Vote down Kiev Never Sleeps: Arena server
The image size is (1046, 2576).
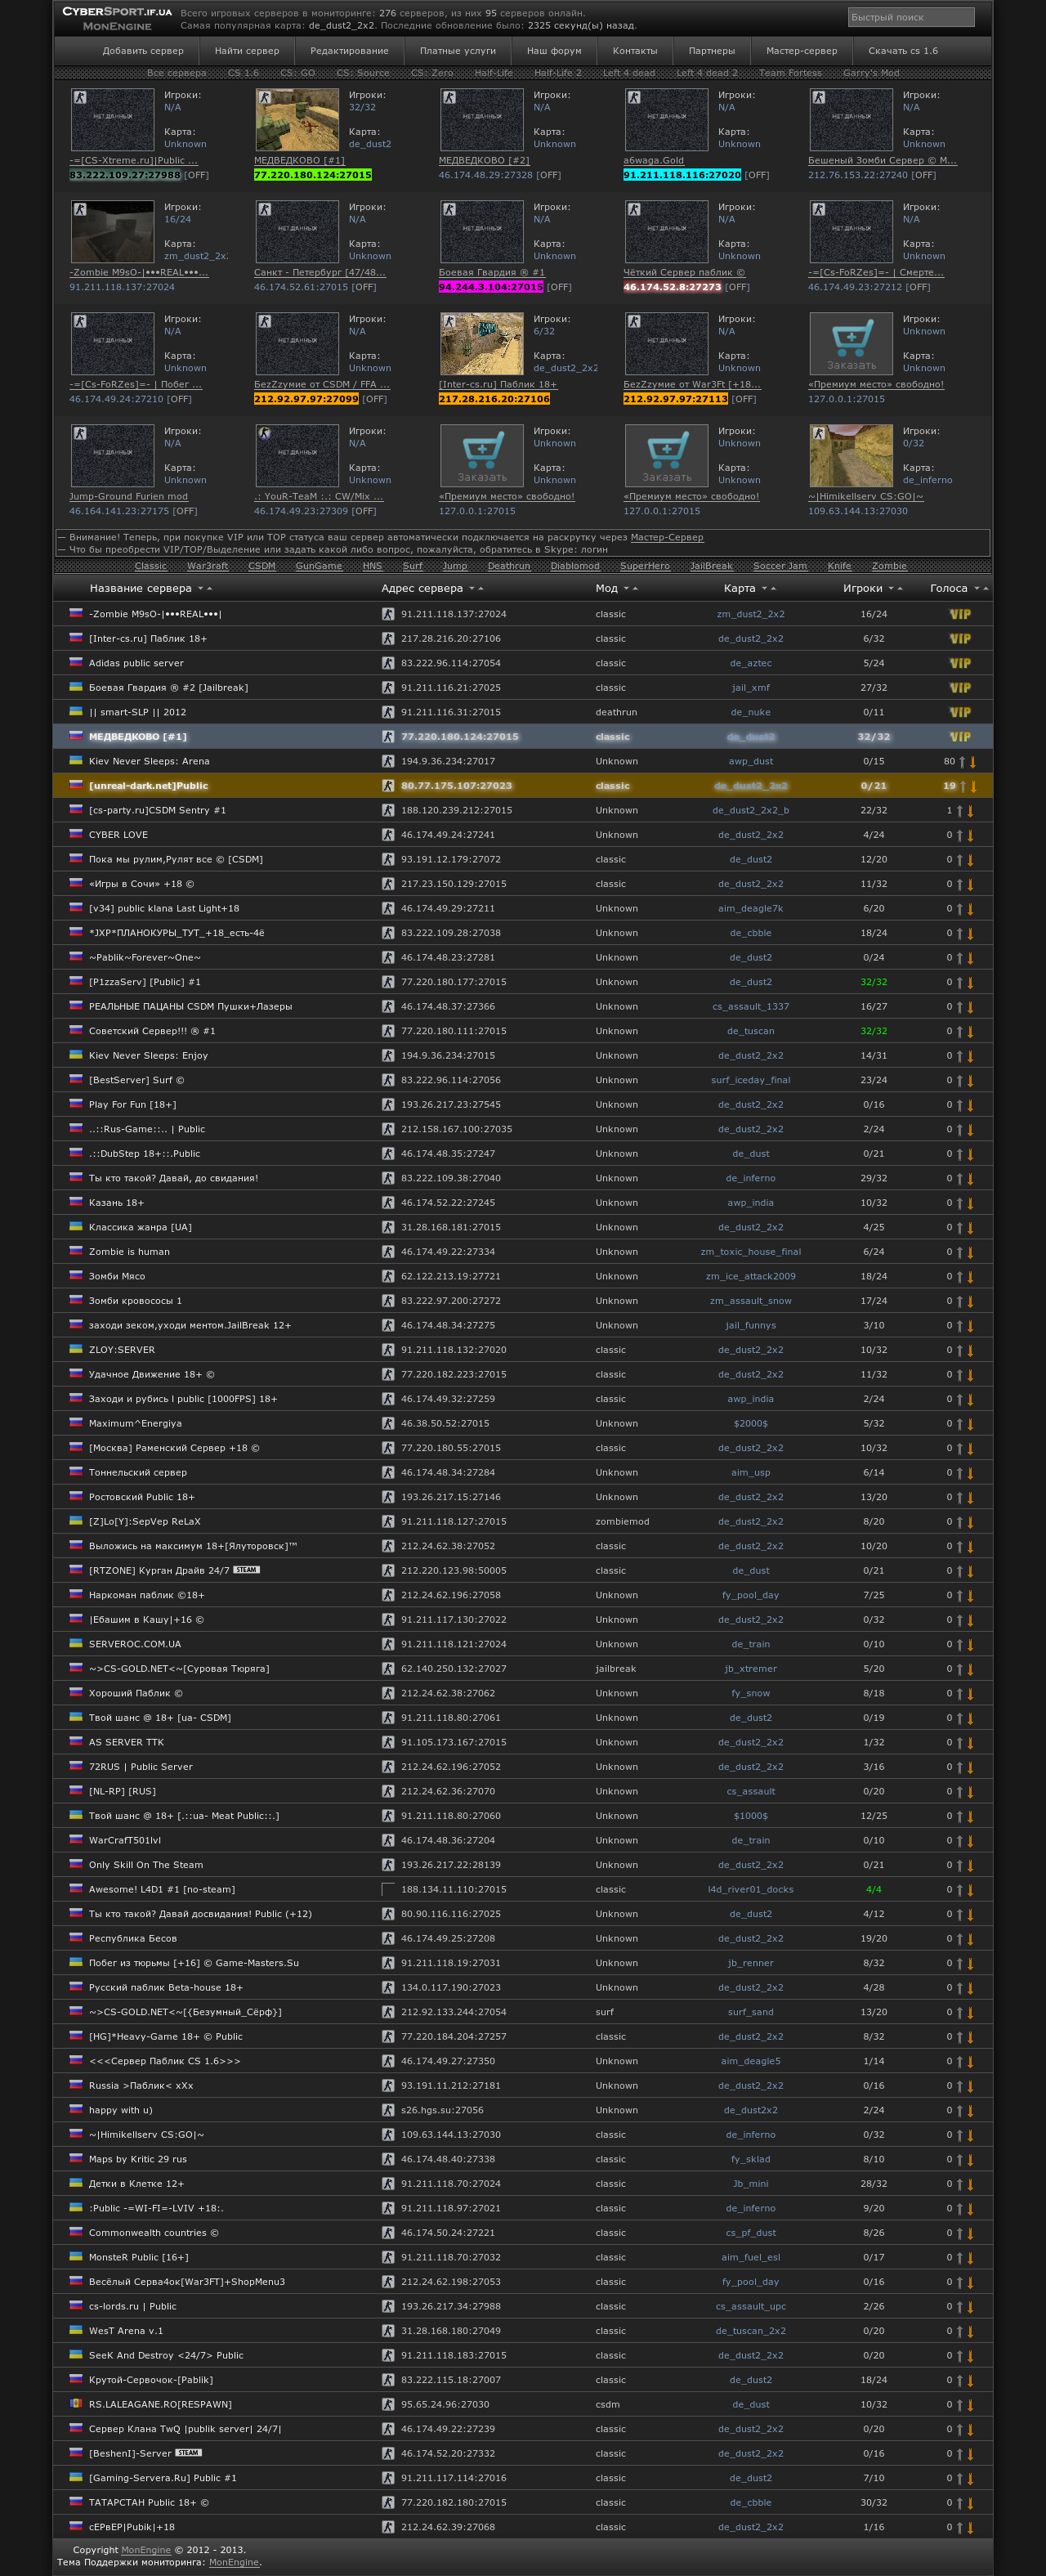pos(973,762)
